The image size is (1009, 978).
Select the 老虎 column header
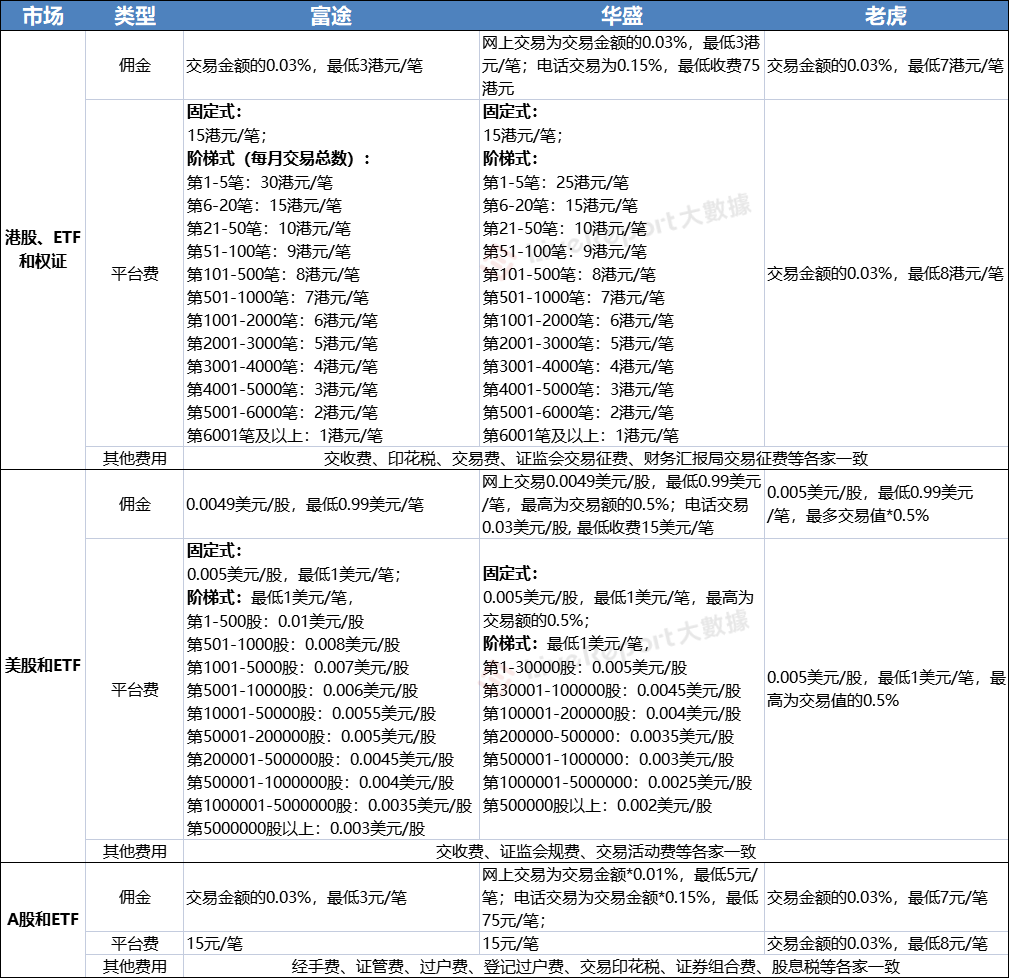(x=886, y=15)
